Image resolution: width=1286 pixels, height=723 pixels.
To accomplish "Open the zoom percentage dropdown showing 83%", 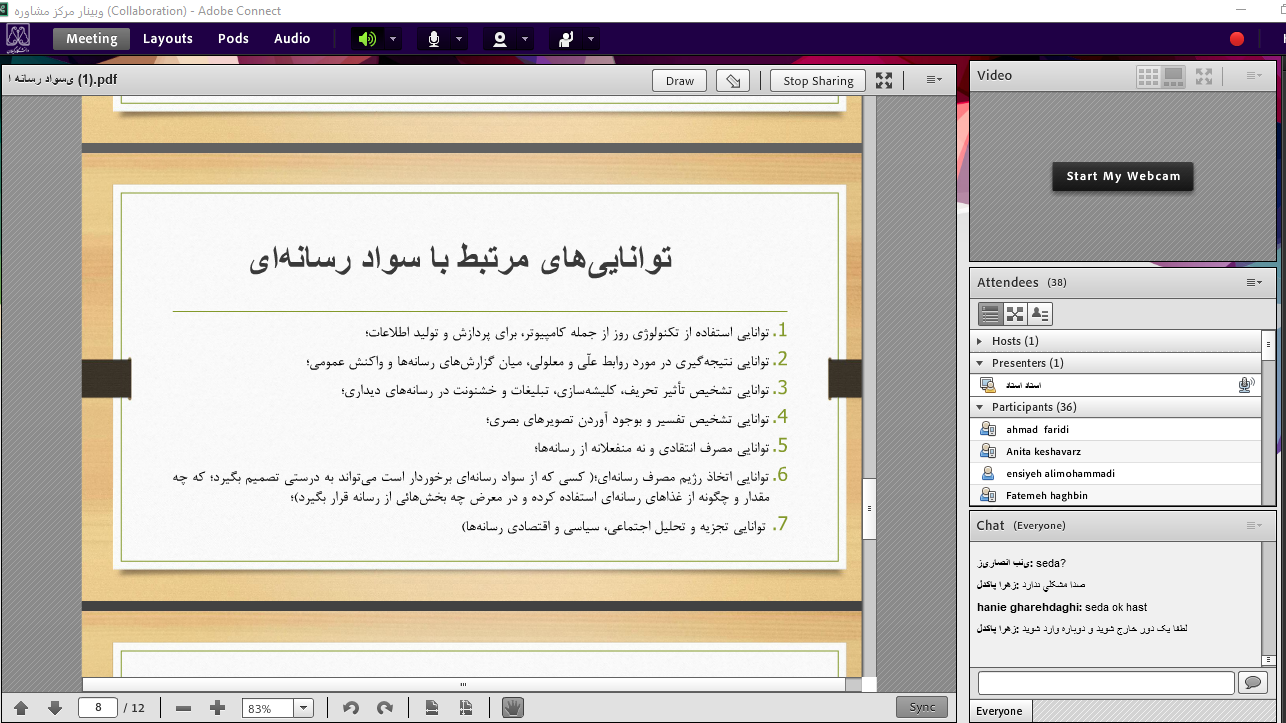I will pyautogui.click(x=303, y=708).
